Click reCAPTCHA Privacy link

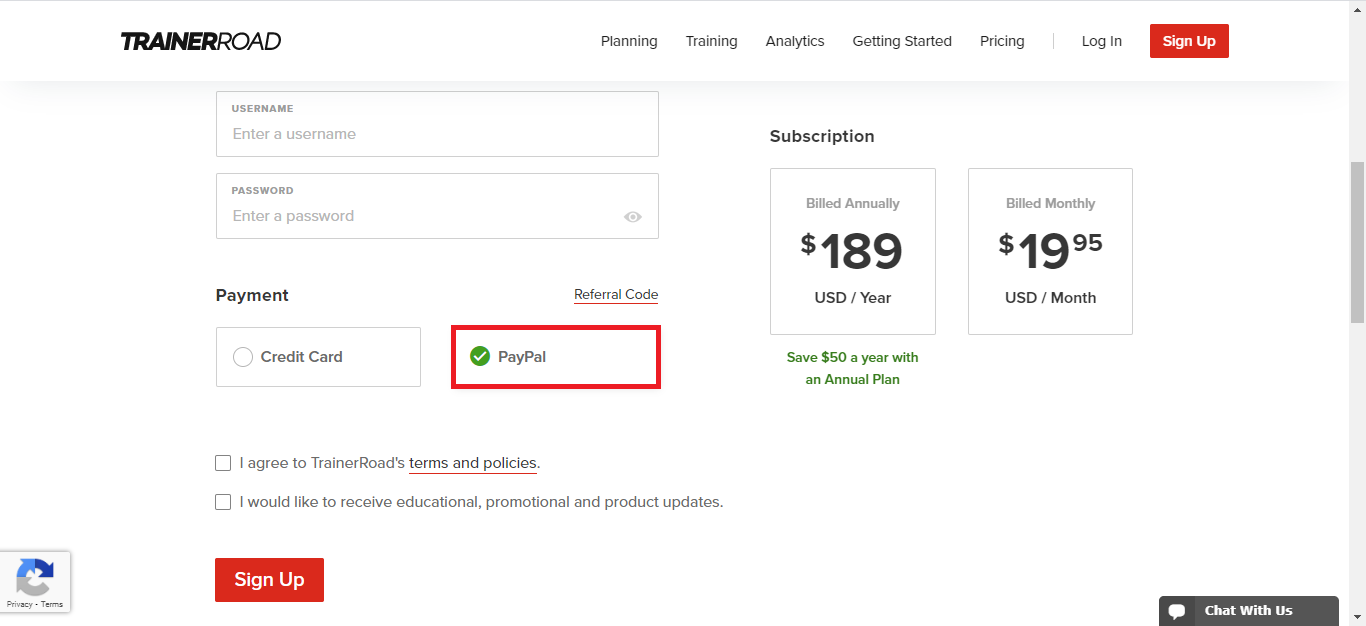coord(19,605)
